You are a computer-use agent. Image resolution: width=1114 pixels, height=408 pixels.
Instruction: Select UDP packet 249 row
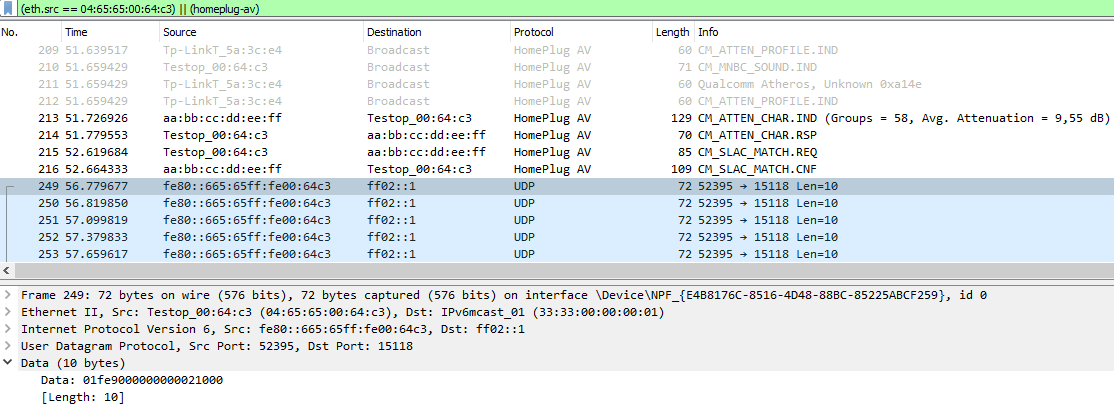pyautogui.click(x=557, y=186)
